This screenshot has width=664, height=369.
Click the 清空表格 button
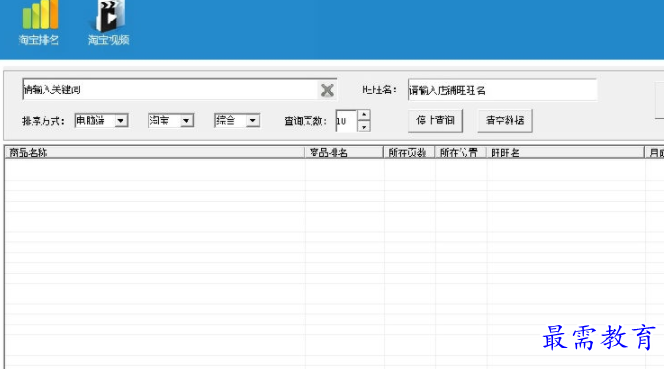click(505, 121)
